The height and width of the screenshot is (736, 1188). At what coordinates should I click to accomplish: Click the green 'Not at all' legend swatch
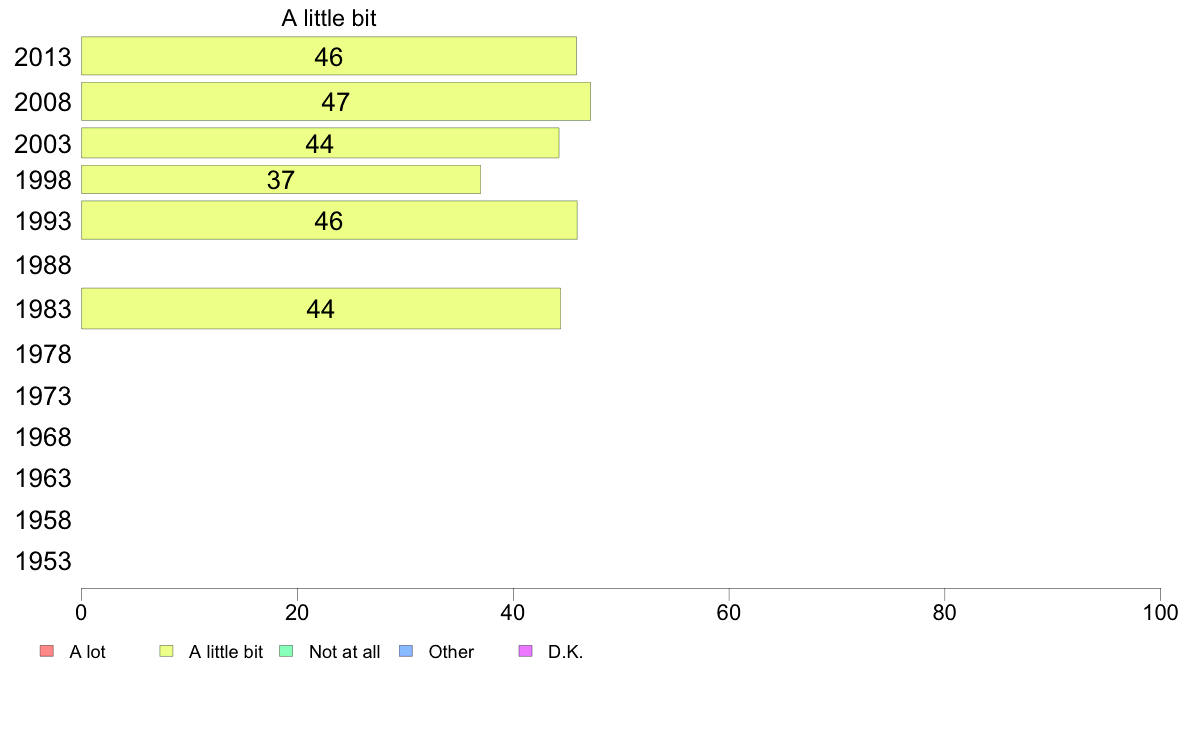pyautogui.click(x=286, y=651)
